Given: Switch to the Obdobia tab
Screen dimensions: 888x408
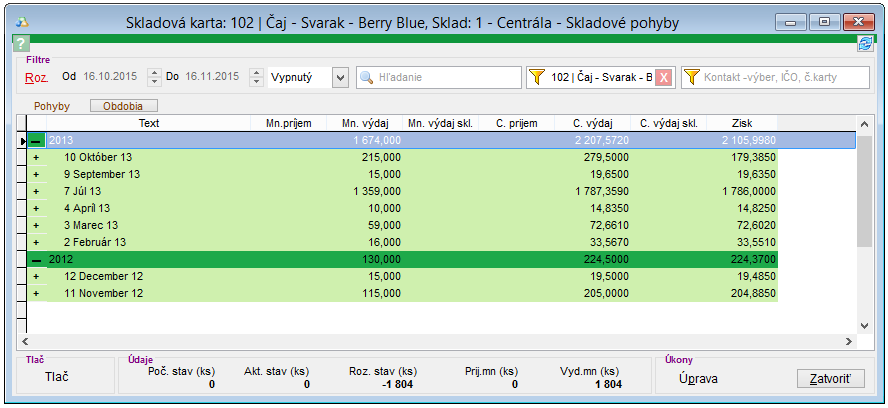Looking at the screenshot, I should 123,105.
